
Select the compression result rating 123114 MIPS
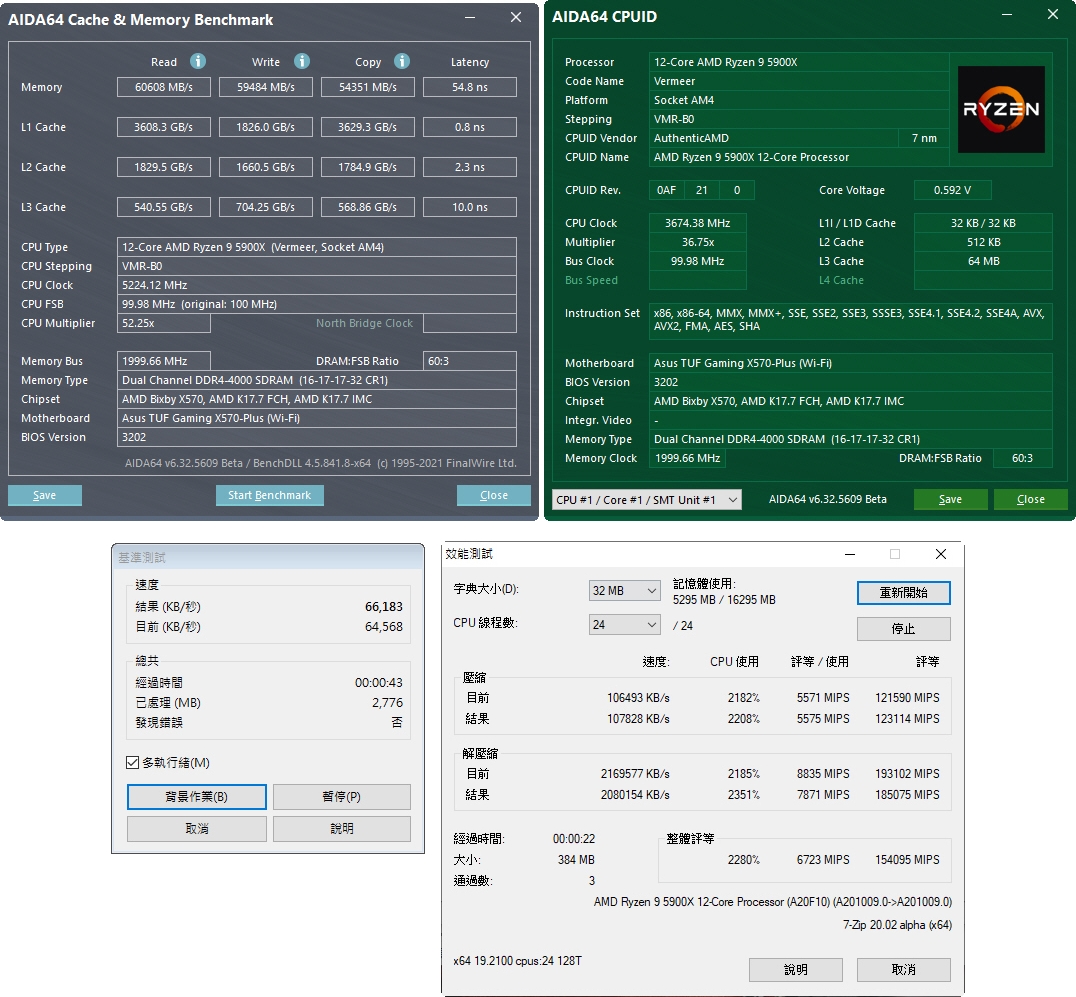(x=907, y=718)
